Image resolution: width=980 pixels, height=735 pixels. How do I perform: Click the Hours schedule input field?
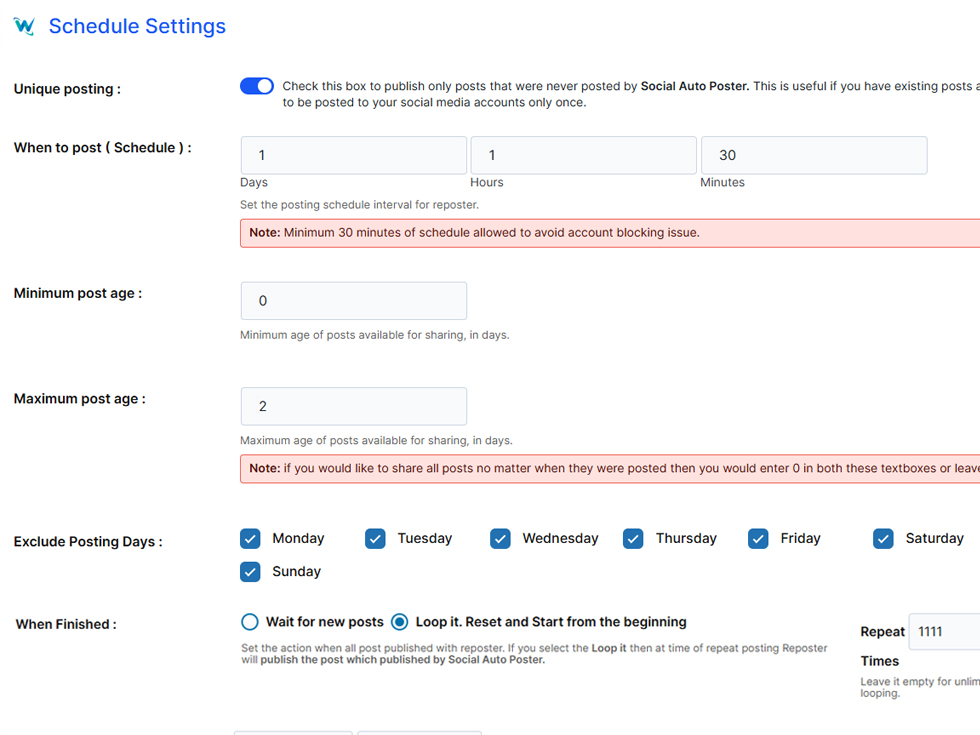583,155
